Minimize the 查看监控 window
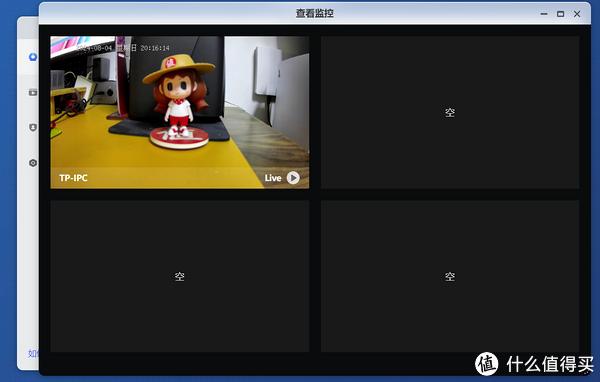 [x=544, y=14]
